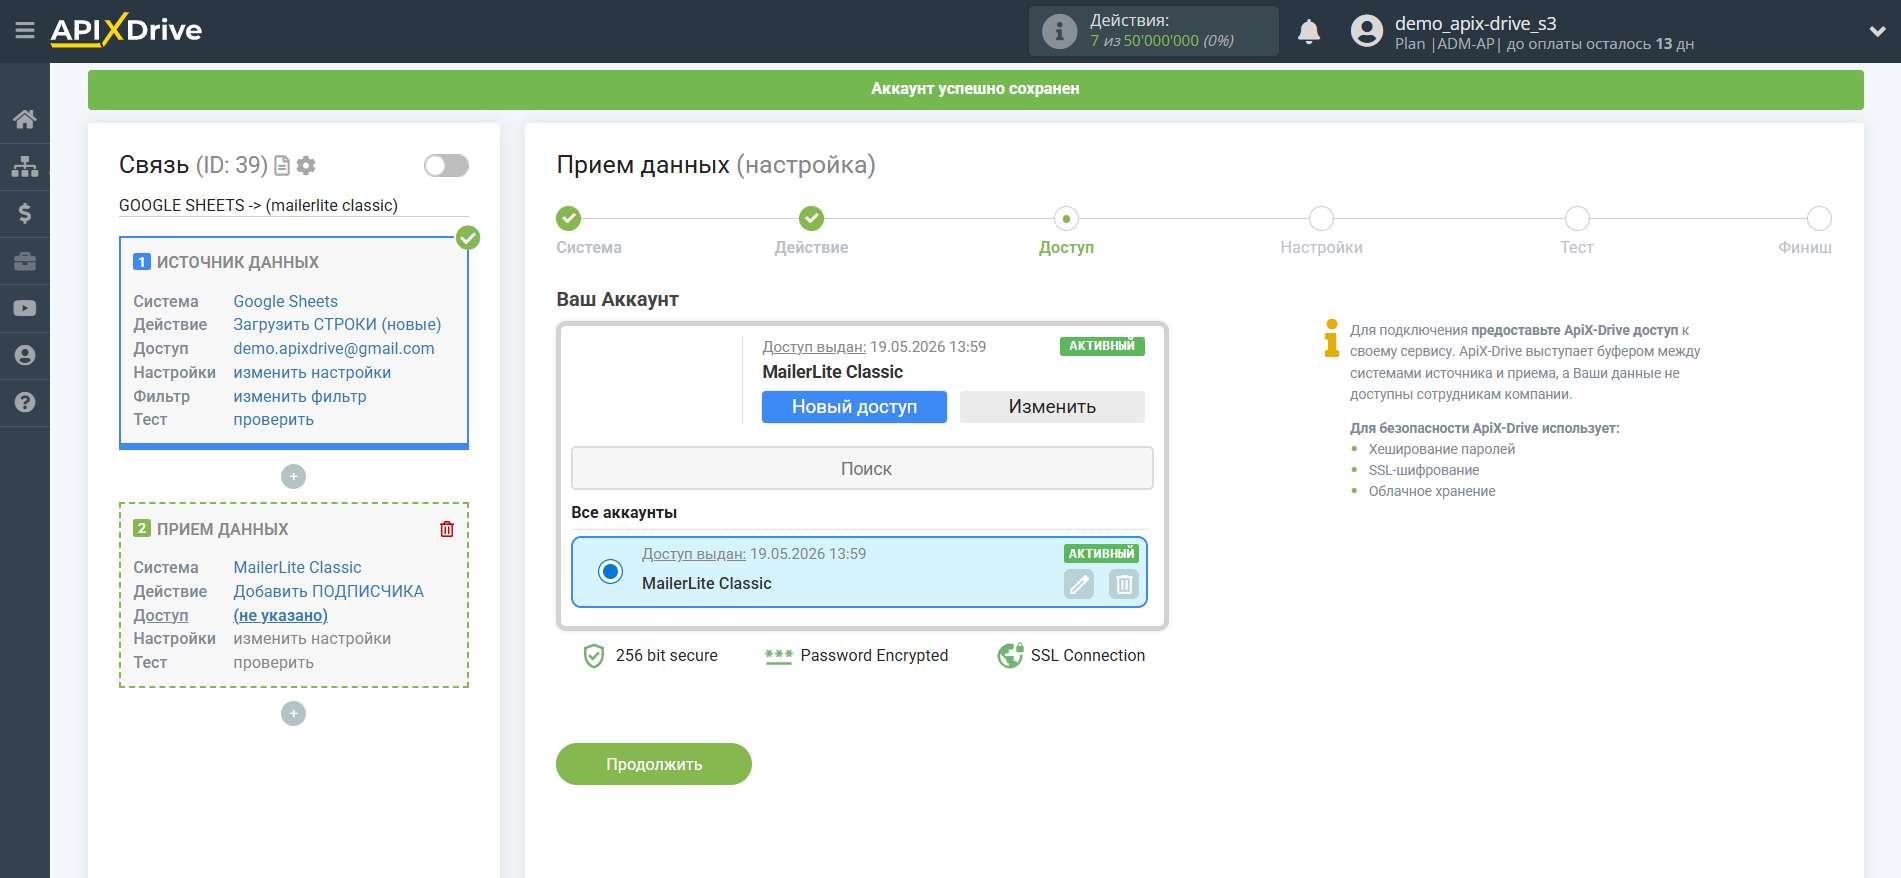Toggle the connection on/off switch

[446, 165]
